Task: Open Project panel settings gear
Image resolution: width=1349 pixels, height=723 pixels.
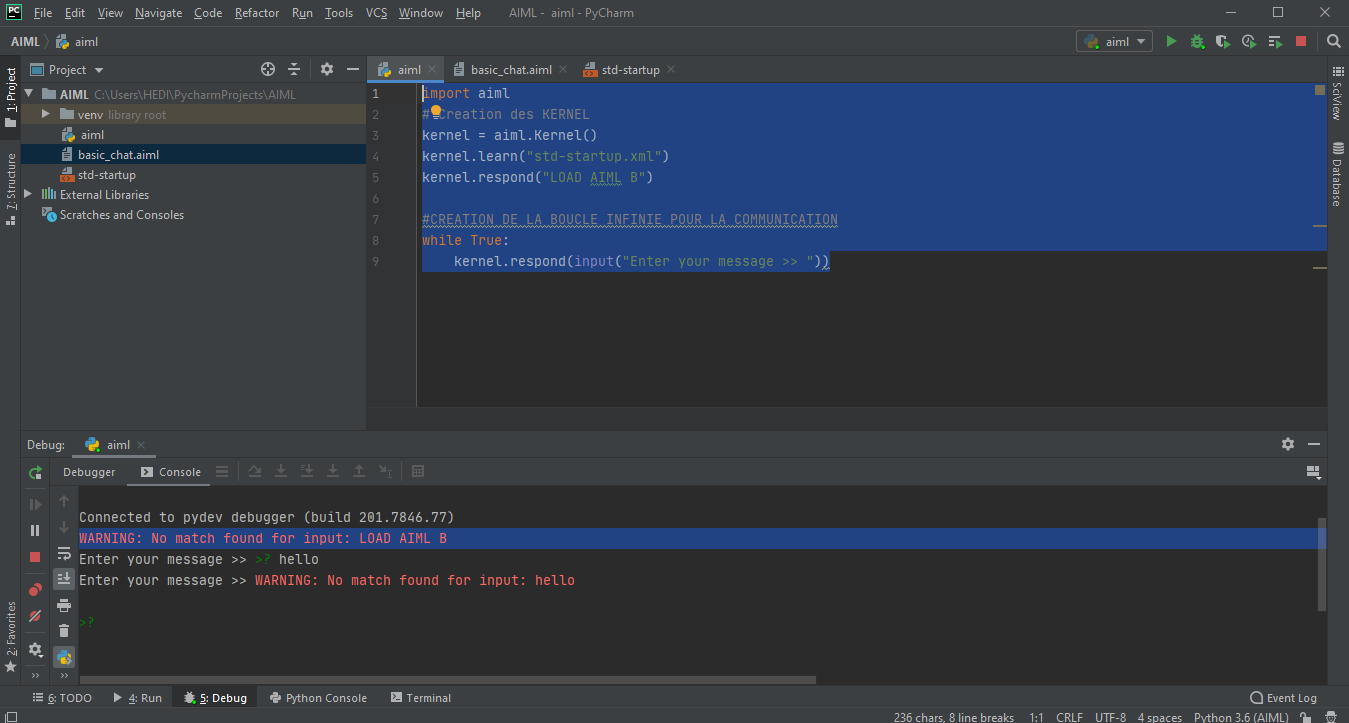Action: [x=327, y=69]
